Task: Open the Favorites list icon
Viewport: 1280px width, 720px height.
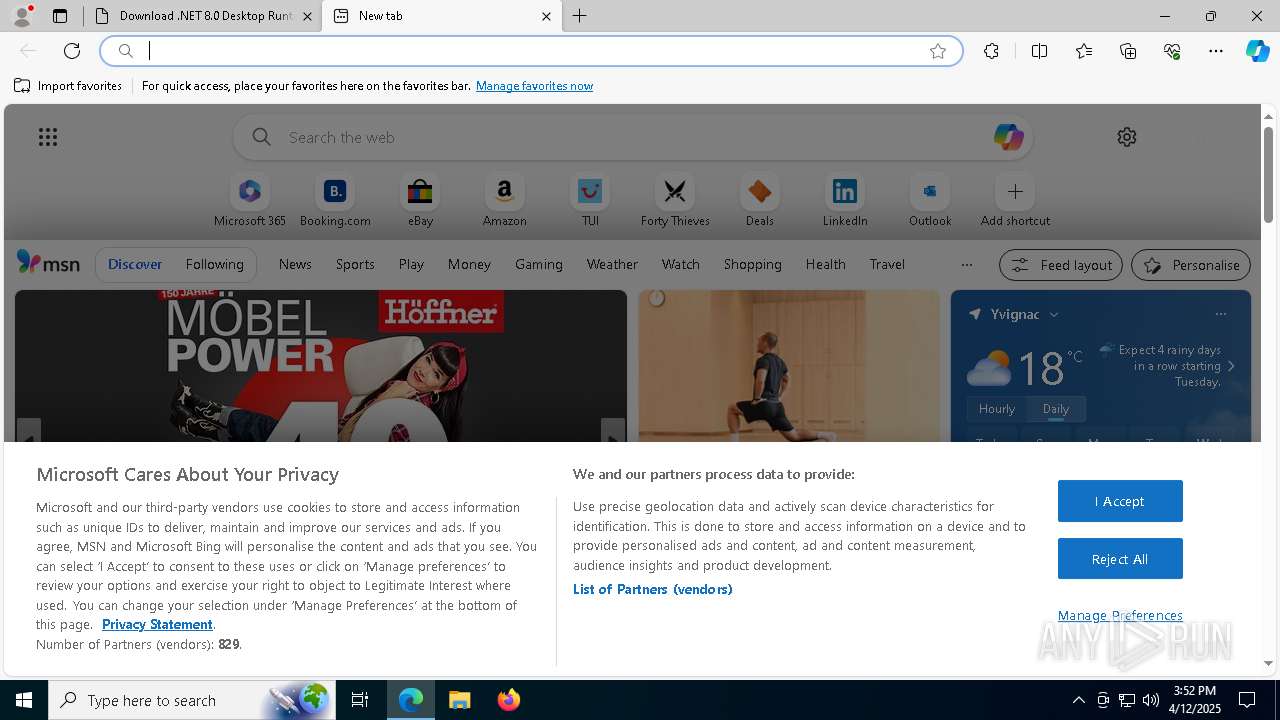Action: [1084, 51]
